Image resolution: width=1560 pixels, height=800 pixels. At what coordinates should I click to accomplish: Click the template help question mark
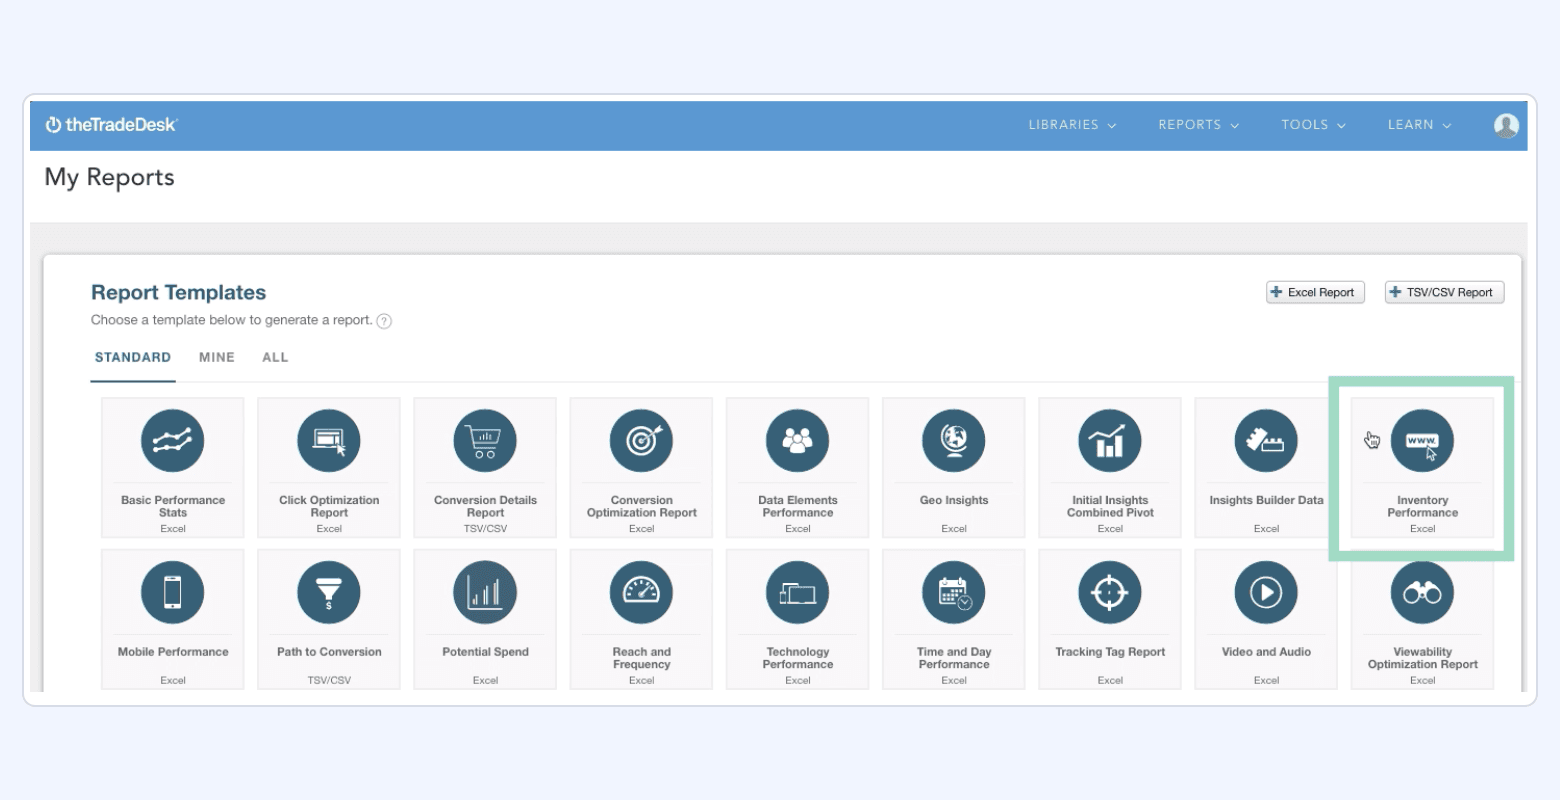(383, 320)
